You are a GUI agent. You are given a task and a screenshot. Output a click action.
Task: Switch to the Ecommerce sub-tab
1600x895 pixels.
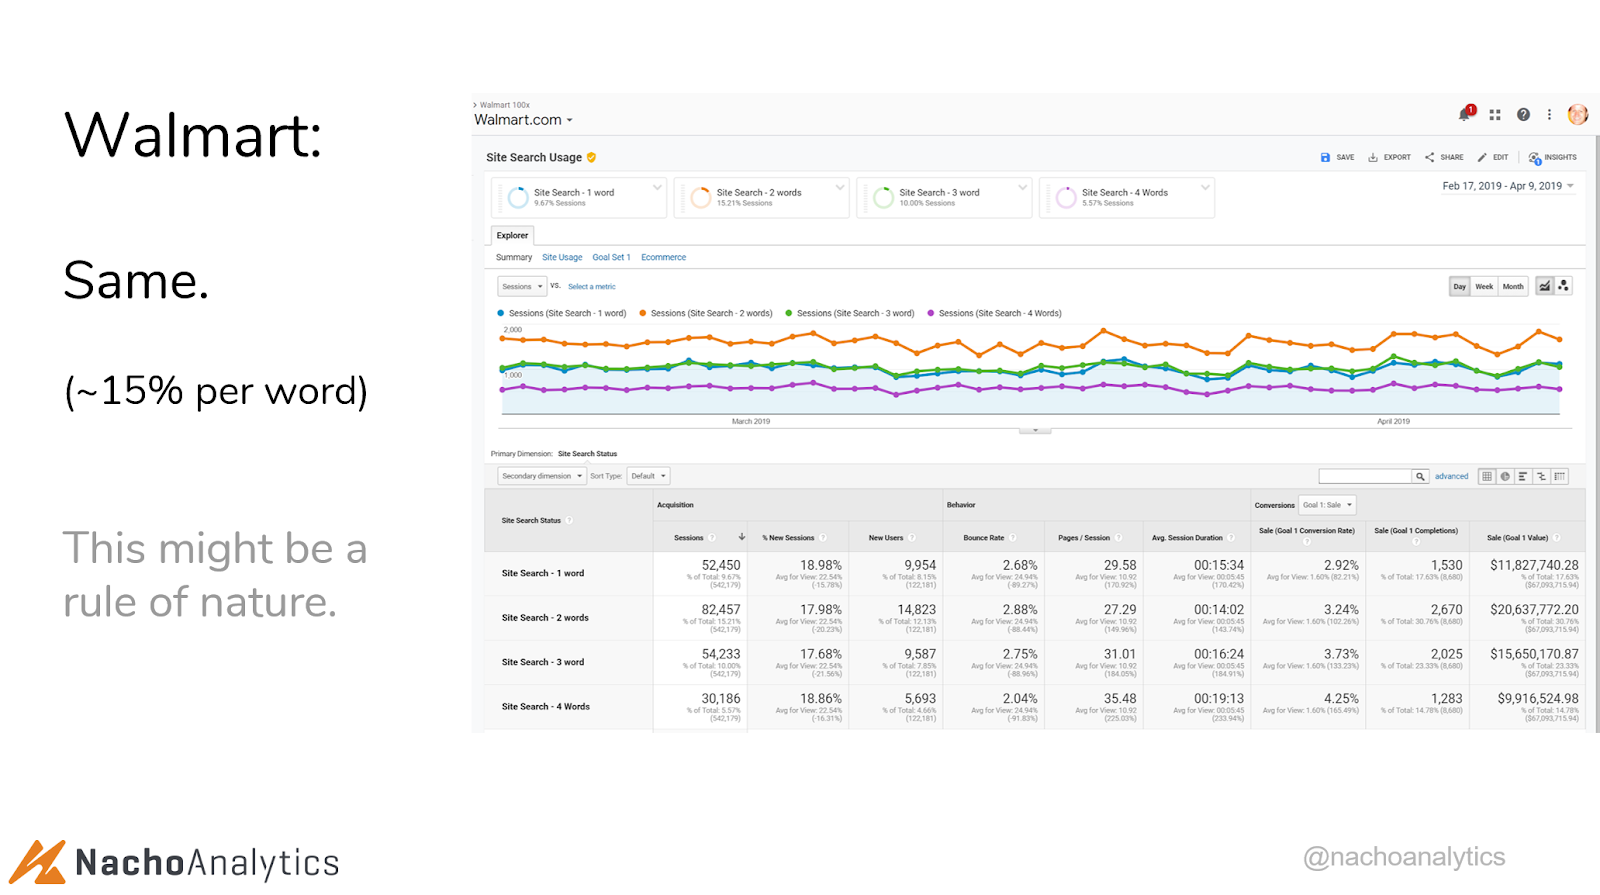point(663,258)
